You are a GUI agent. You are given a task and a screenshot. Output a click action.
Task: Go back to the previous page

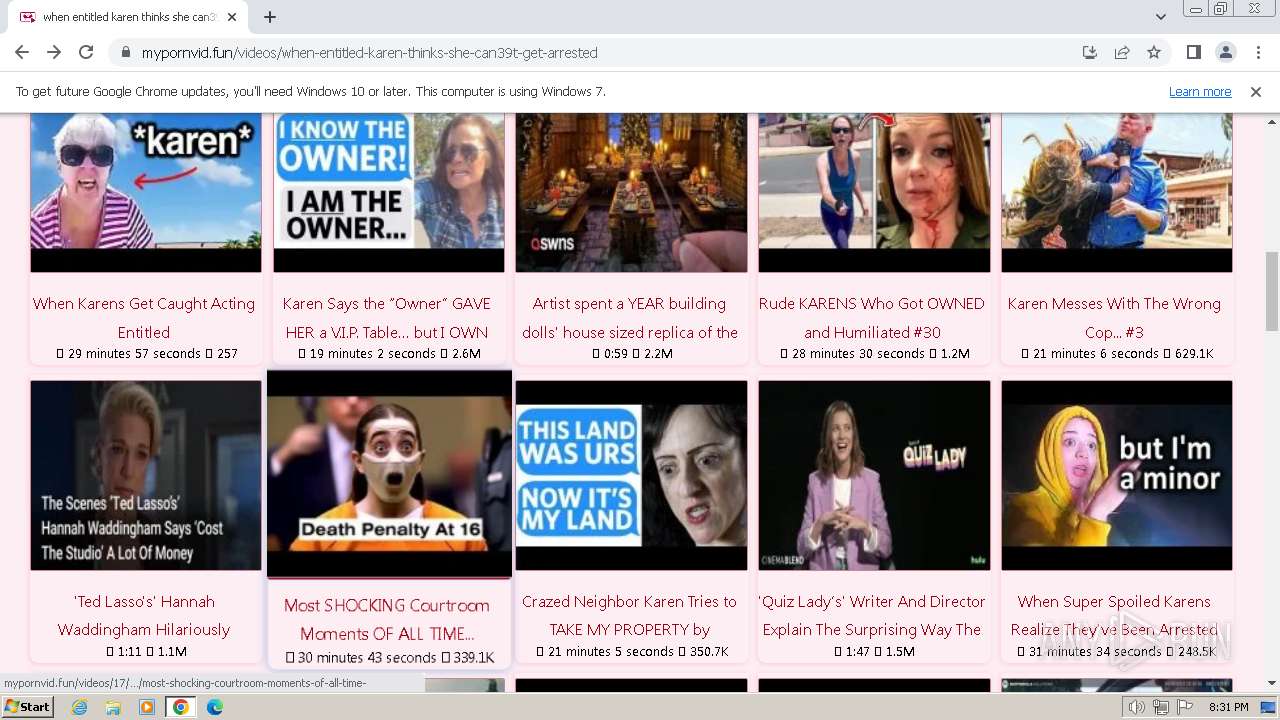[x=22, y=52]
